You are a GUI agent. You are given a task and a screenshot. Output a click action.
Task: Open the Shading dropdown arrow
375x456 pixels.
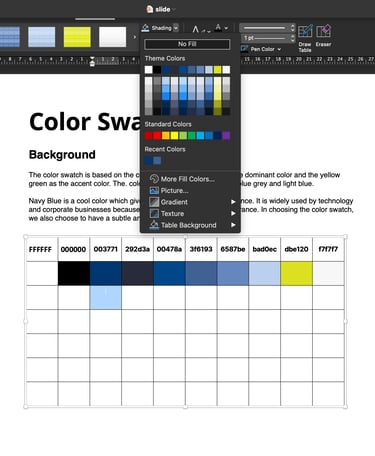click(176, 28)
